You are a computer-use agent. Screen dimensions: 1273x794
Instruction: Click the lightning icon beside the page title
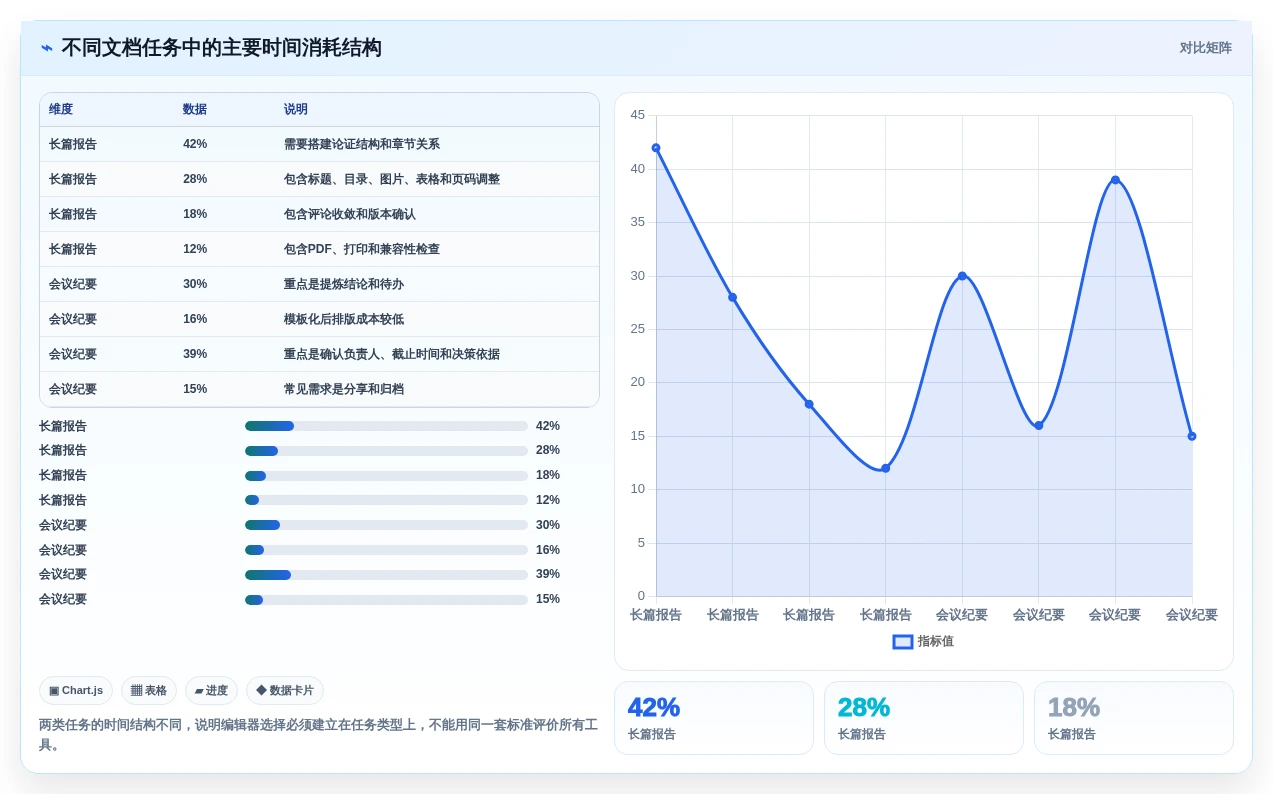click(47, 48)
